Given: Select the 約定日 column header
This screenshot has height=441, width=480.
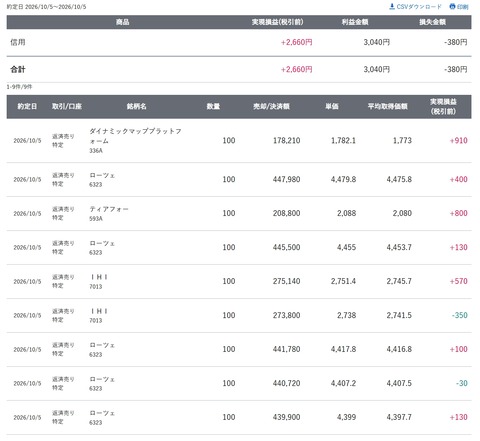Looking at the screenshot, I should pos(27,106).
